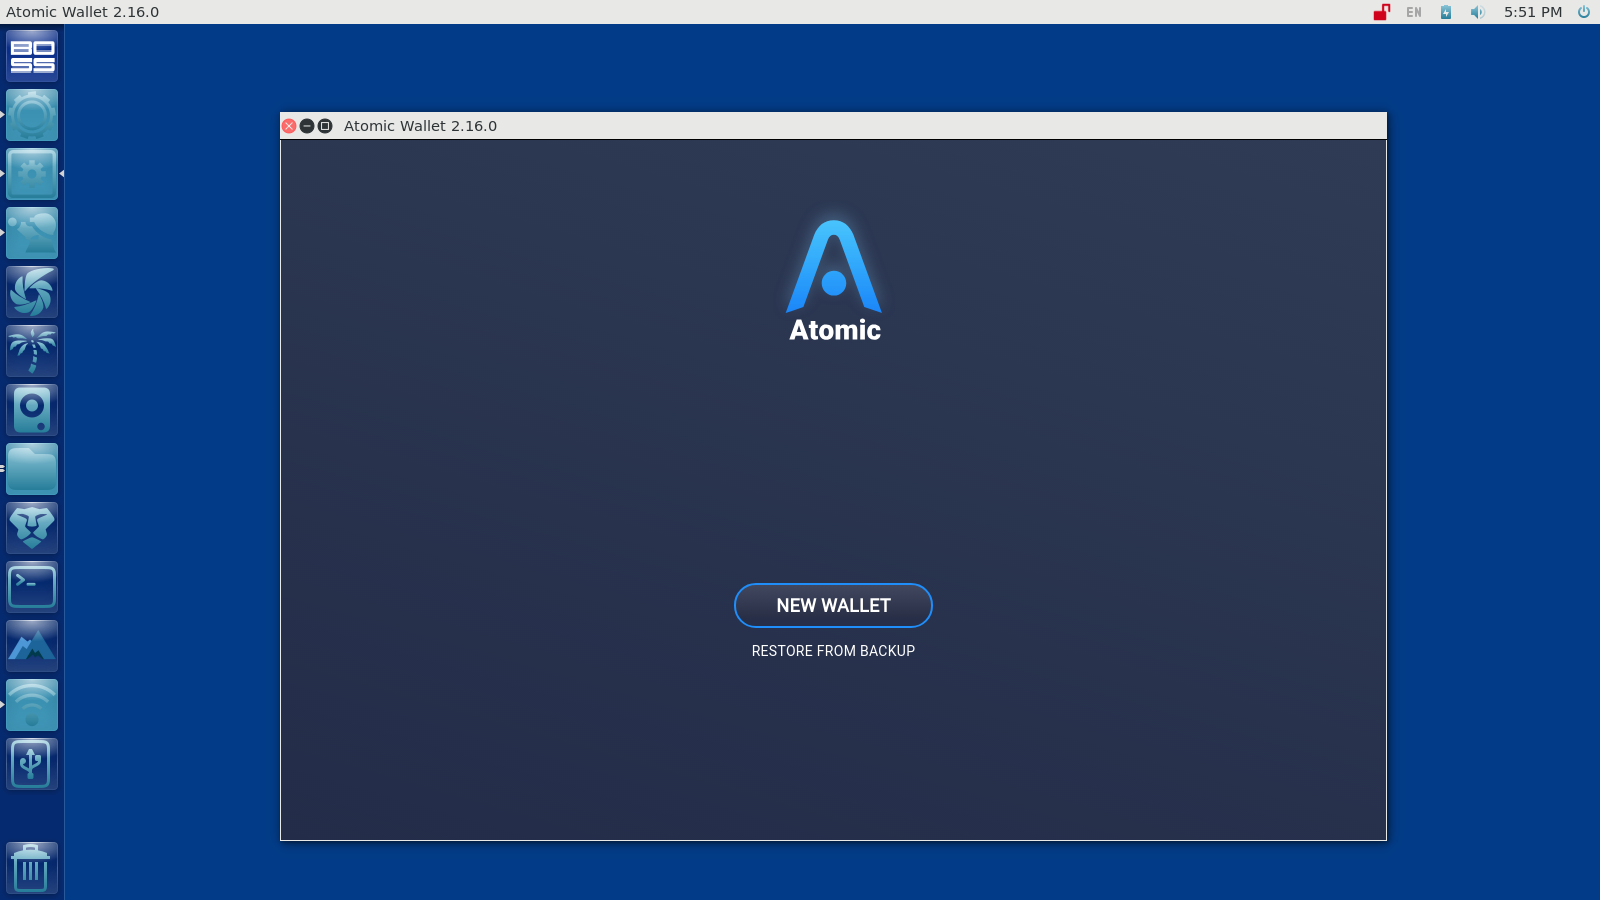Open the USB device dock icon
The image size is (1600, 900).
pyautogui.click(x=32, y=764)
